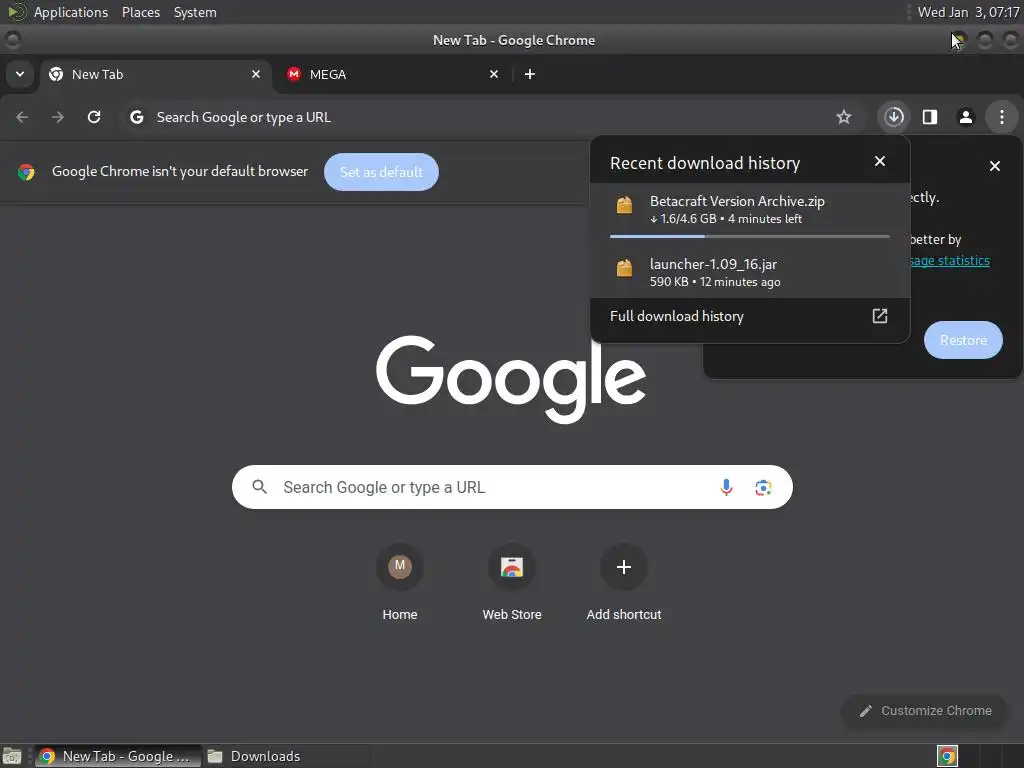Open the Home shortcut tile
The width and height of the screenshot is (1024, 768).
(400, 582)
